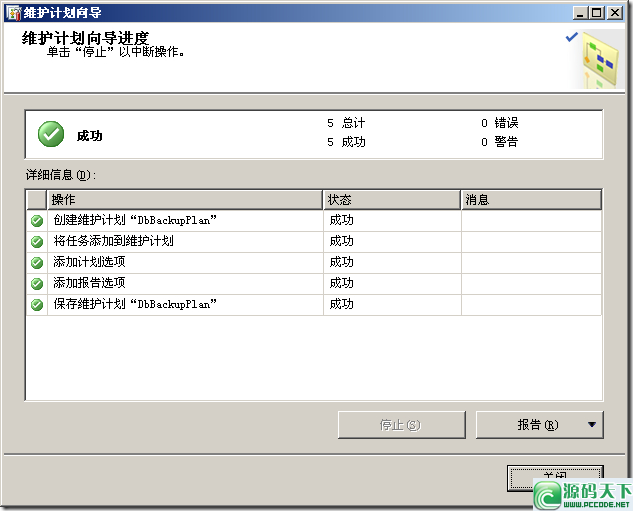Viewport: 633px width, 511px height.
Task: Click the maintenance plan graphic in the header
Action: tap(600, 59)
